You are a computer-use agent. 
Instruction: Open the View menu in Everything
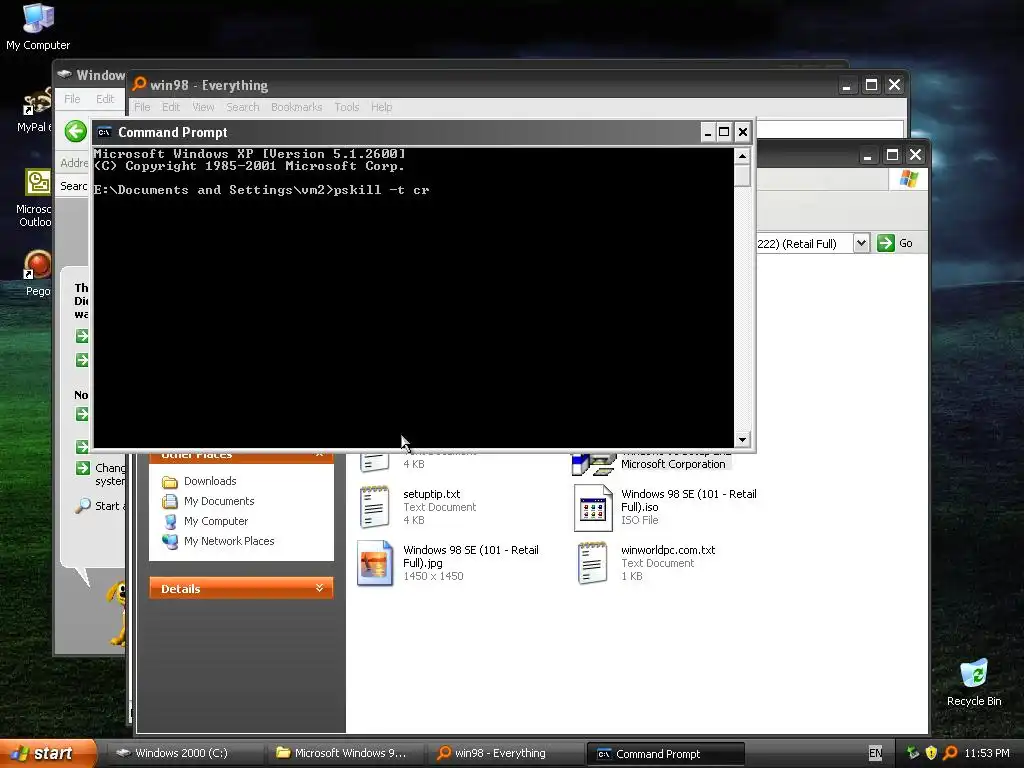pos(203,107)
